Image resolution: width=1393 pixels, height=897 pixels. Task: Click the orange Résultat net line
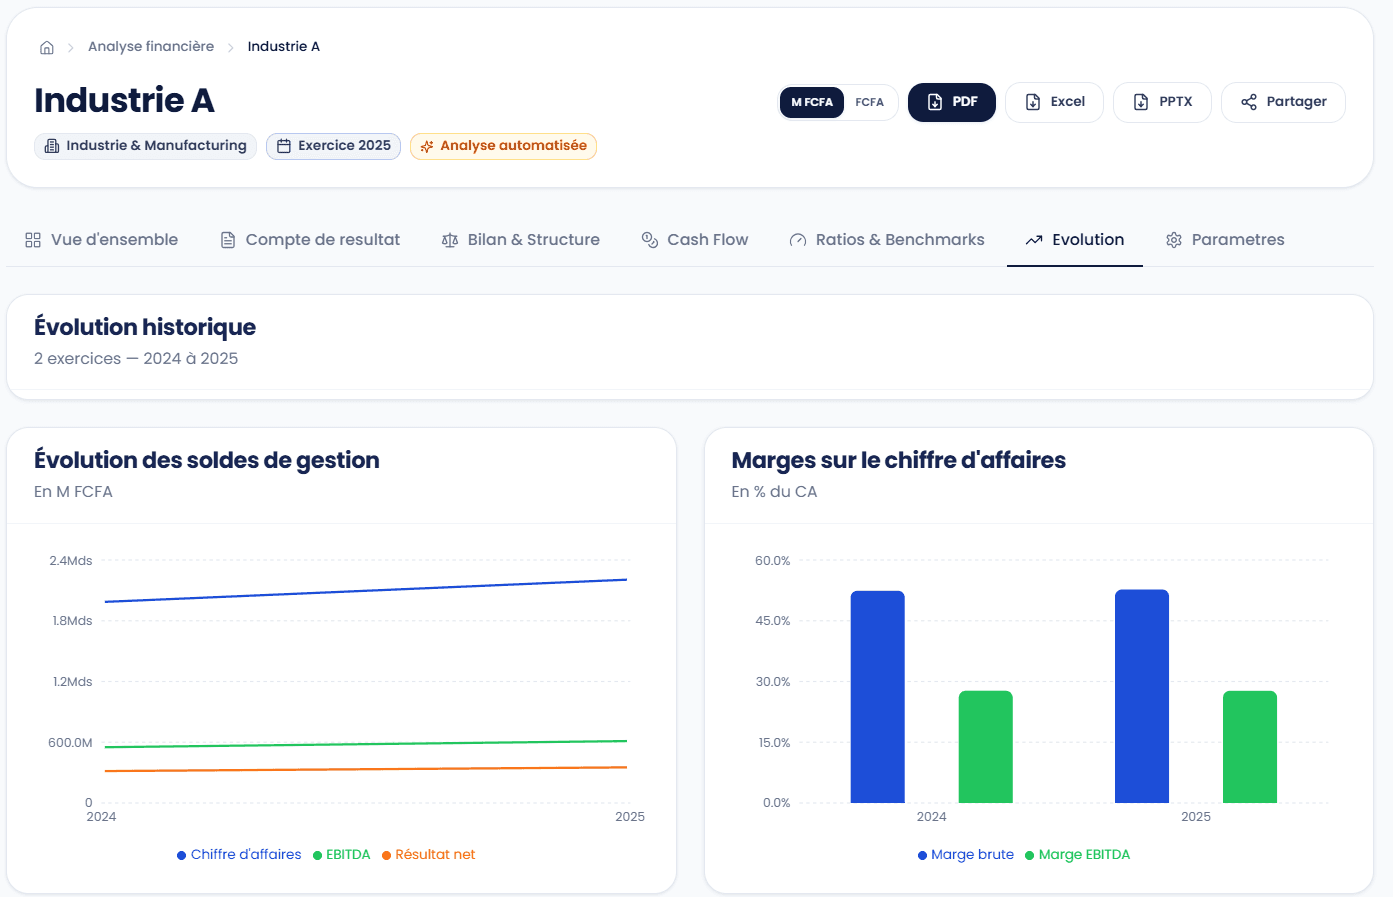click(x=366, y=769)
